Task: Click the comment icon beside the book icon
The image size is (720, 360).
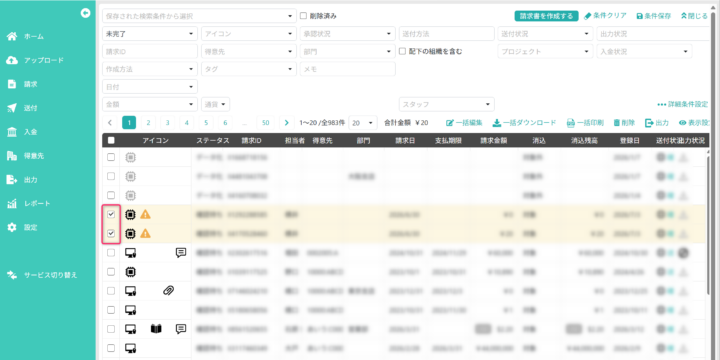Action: pyautogui.click(x=181, y=329)
